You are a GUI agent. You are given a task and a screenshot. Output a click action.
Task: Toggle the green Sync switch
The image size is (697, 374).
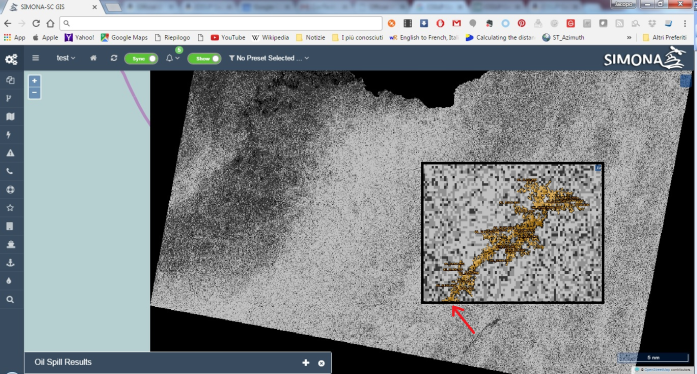point(141,58)
